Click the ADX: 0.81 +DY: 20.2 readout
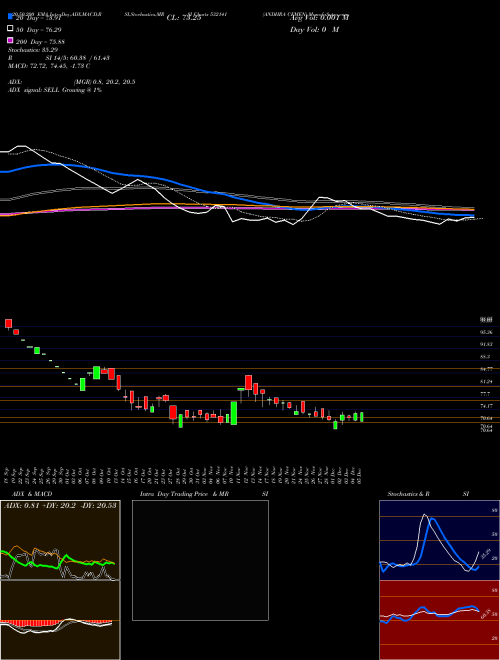 (60, 505)
